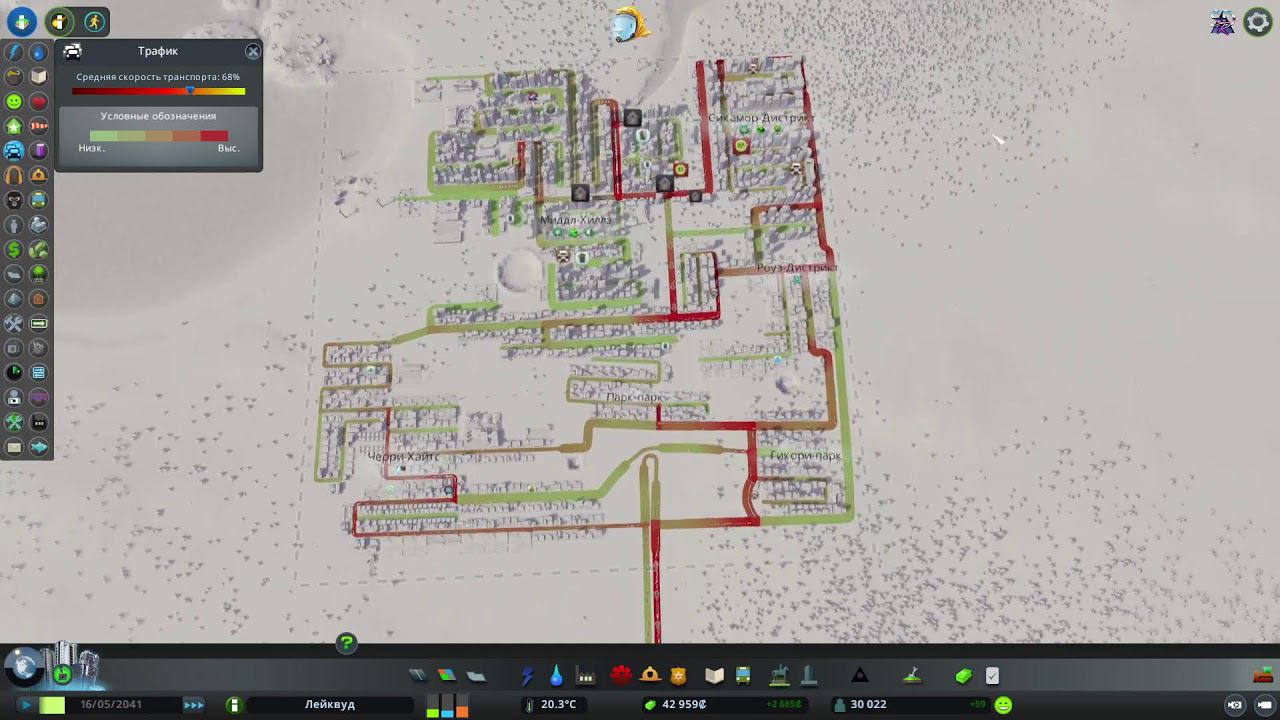This screenshot has width=1280, height=720.
Task: Open the Healthcare build menu red cross
Action: 620,676
